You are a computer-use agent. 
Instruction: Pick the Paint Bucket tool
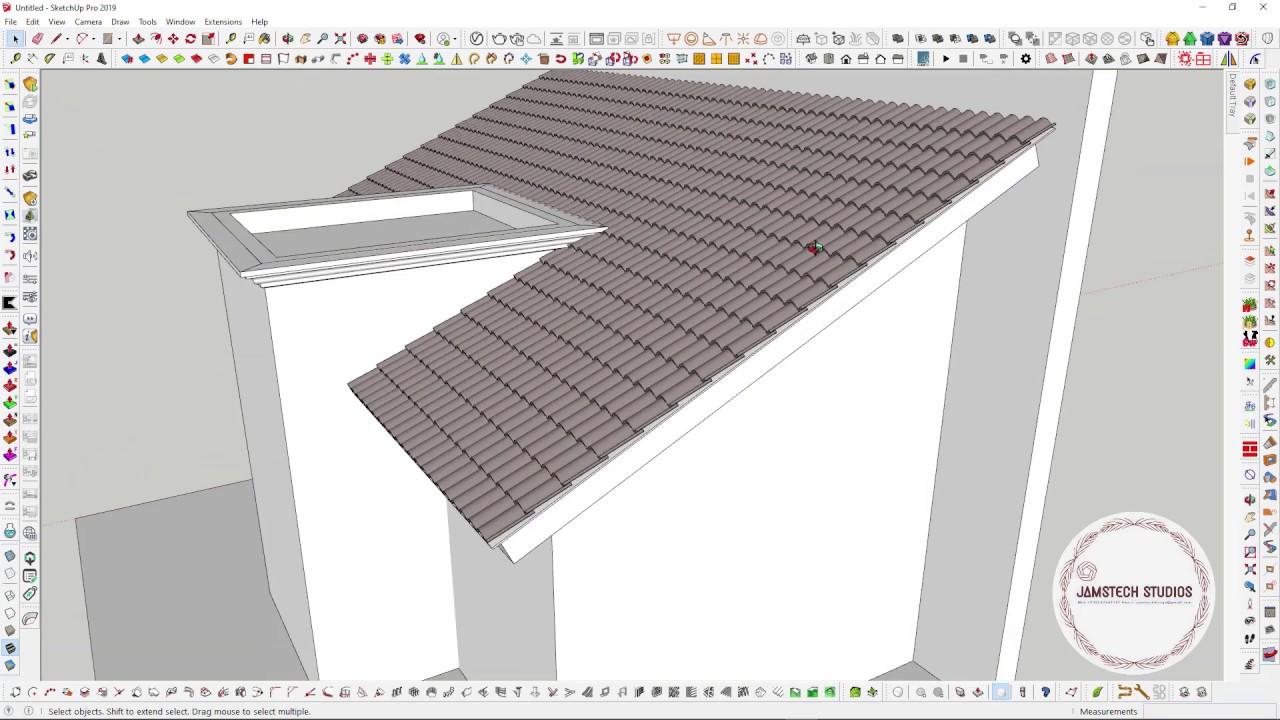pyautogui.click(x=264, y=39)
